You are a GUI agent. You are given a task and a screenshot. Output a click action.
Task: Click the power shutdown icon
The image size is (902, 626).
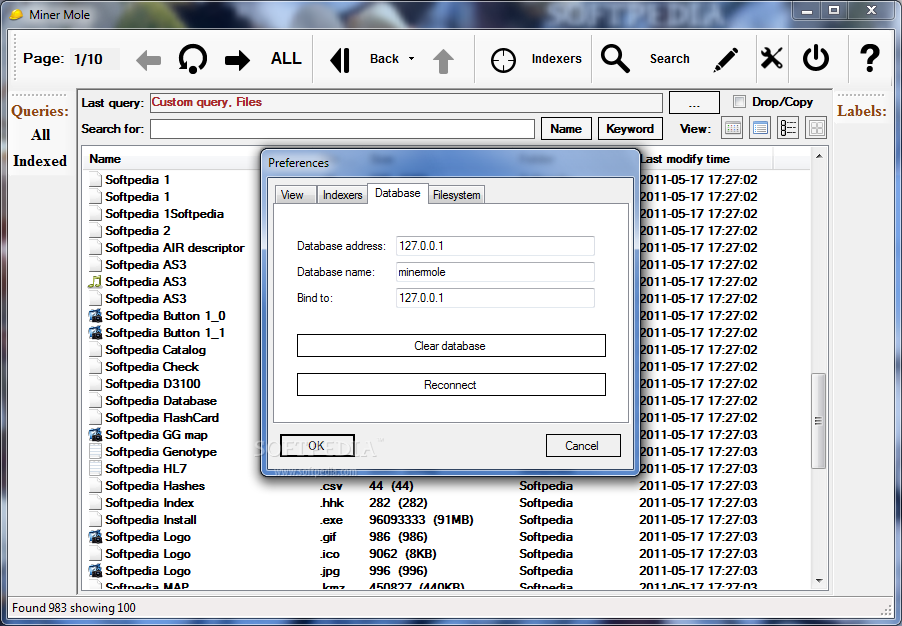tap(816, 59)
